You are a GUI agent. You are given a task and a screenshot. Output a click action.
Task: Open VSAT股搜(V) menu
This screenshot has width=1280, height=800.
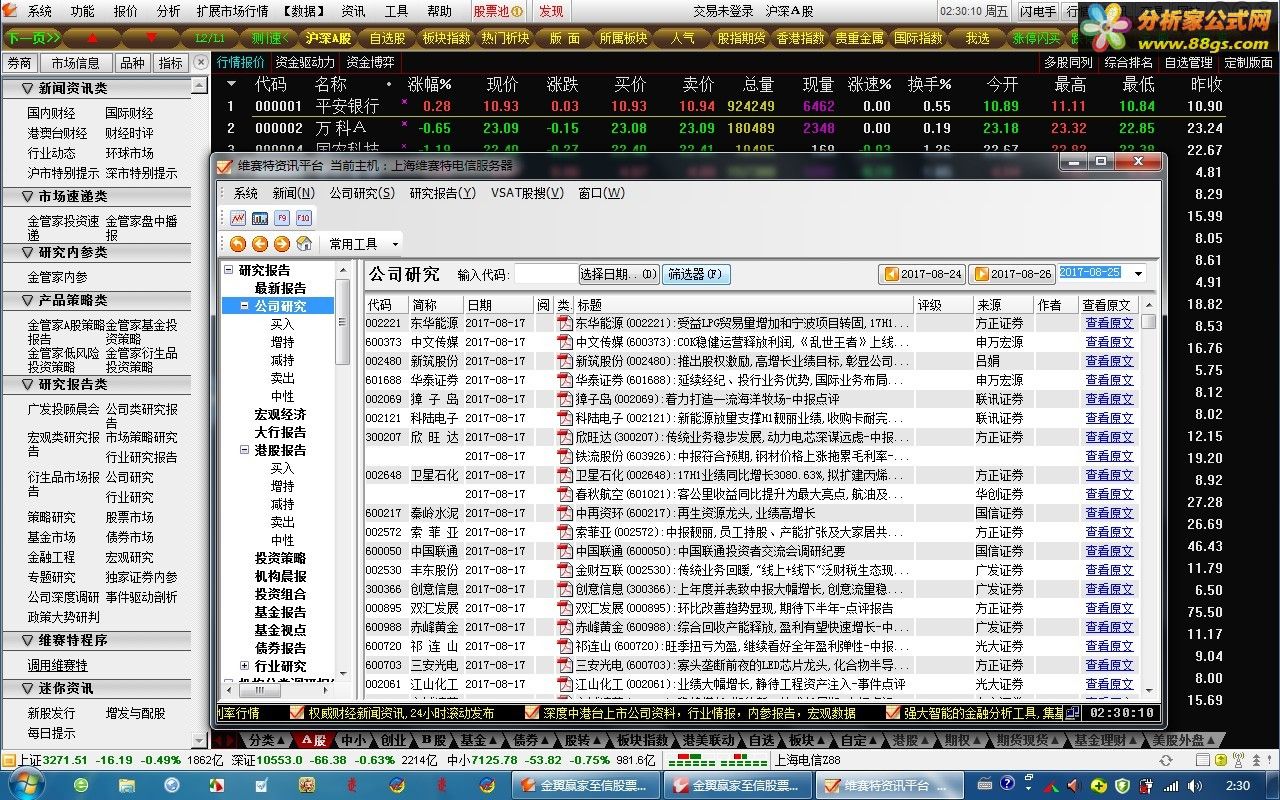click(527, 193)
